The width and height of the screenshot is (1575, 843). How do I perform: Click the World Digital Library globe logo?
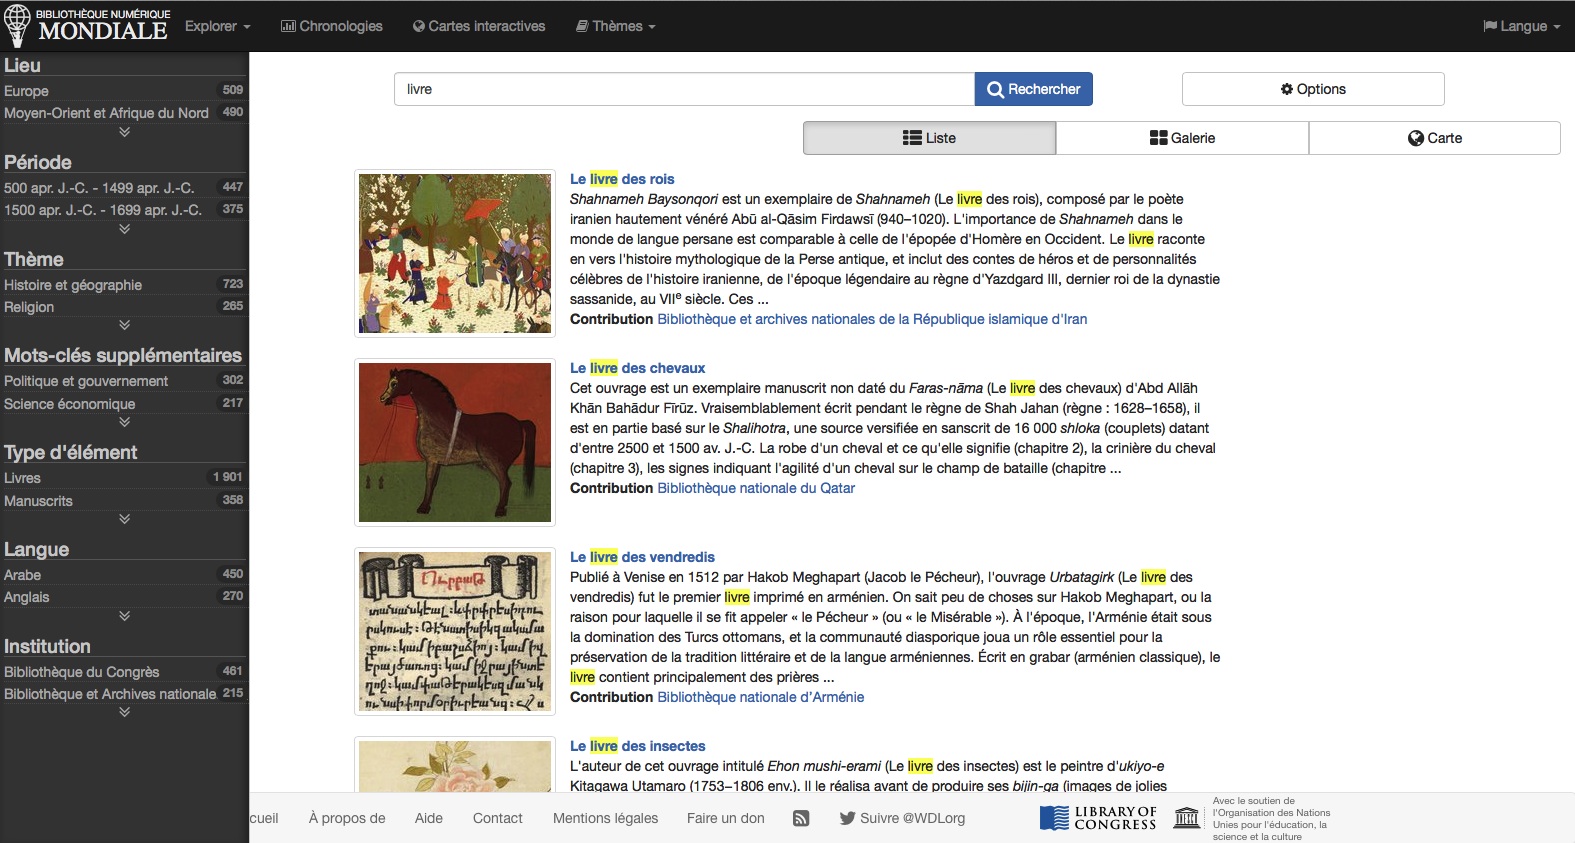(x=17, y=25)
